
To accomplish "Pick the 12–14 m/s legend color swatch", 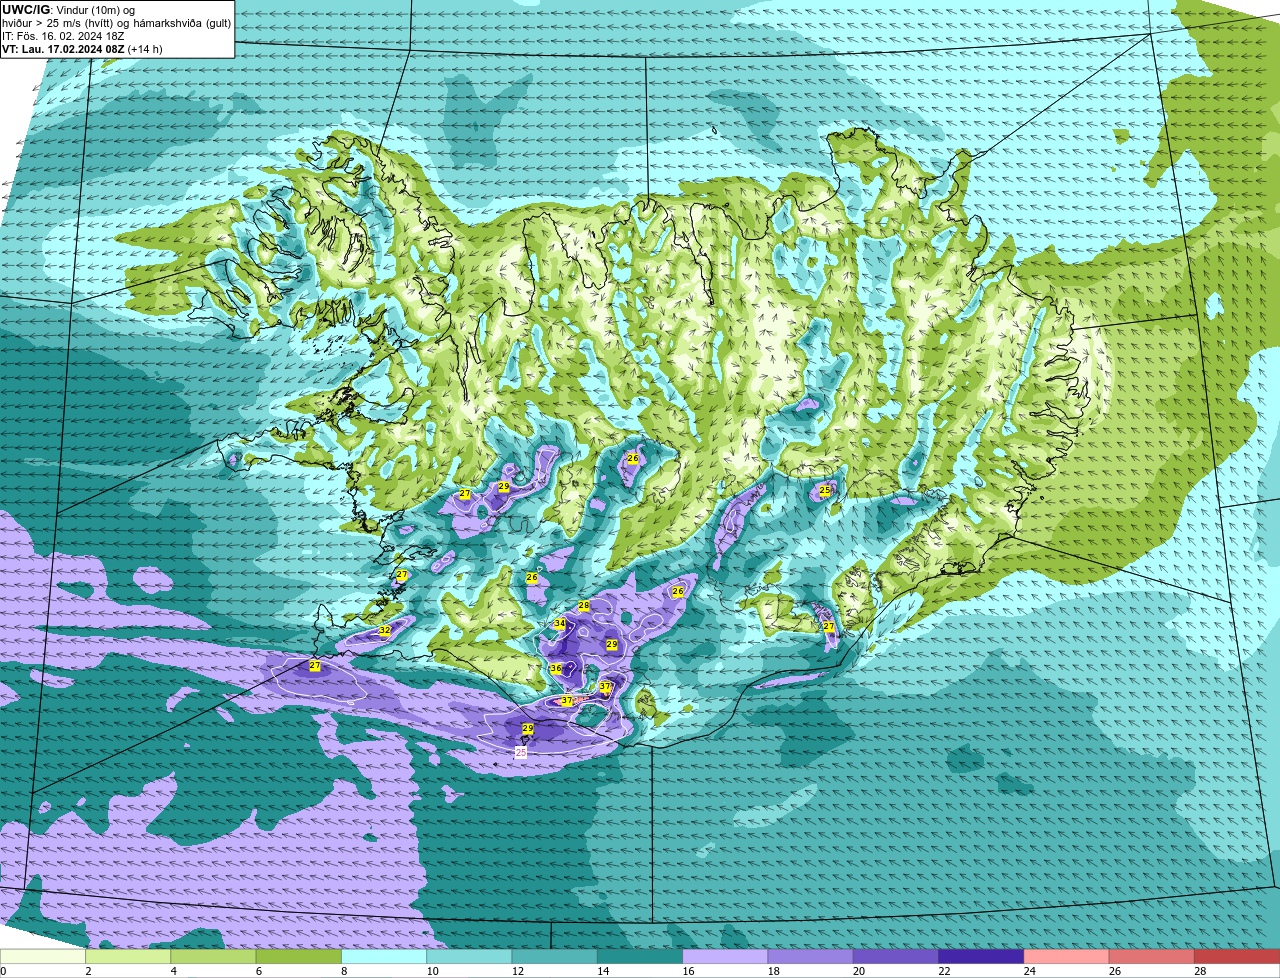I will [555, 956].
